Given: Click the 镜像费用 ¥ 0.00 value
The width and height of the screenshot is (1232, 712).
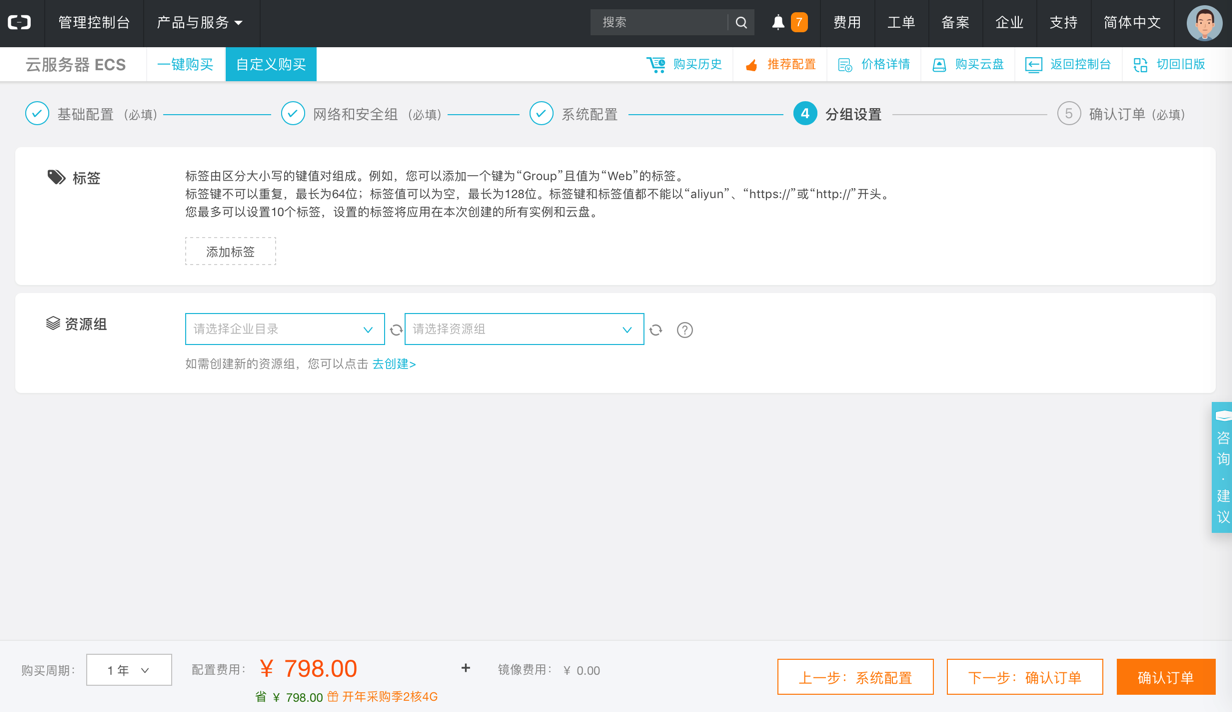Looking at the screenshot, I should point(581,671).
